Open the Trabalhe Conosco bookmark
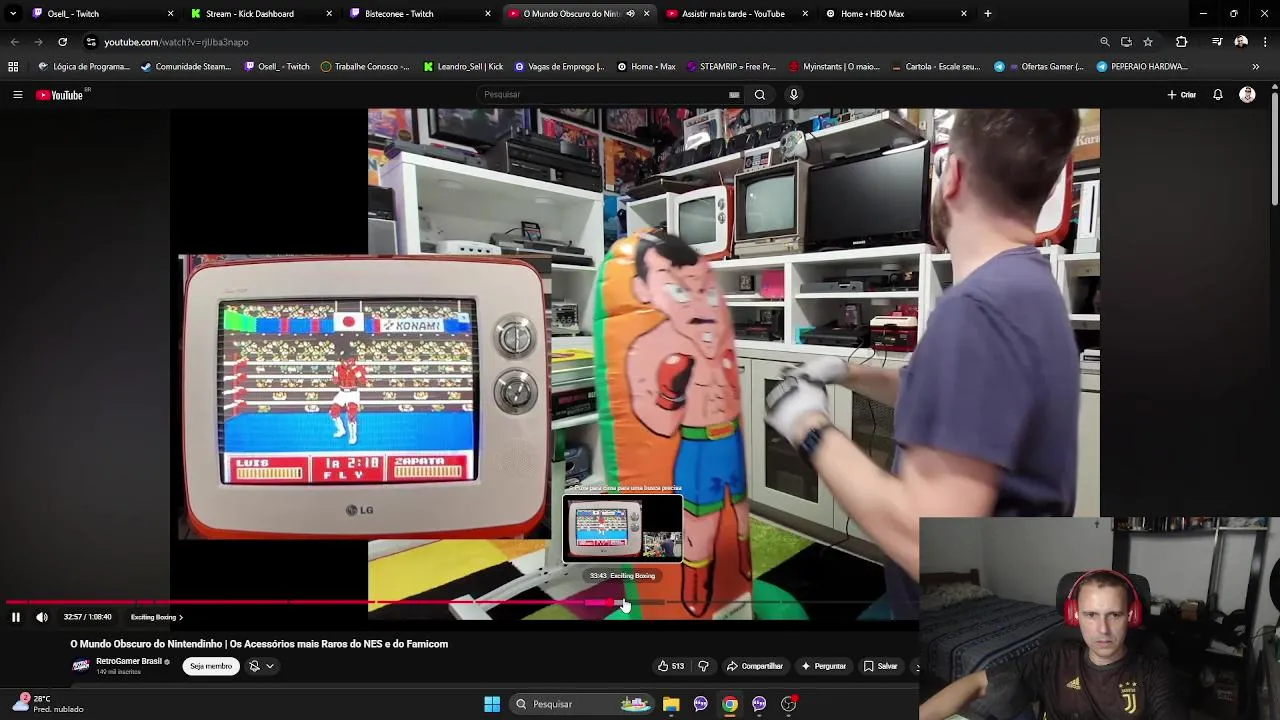 365,66
